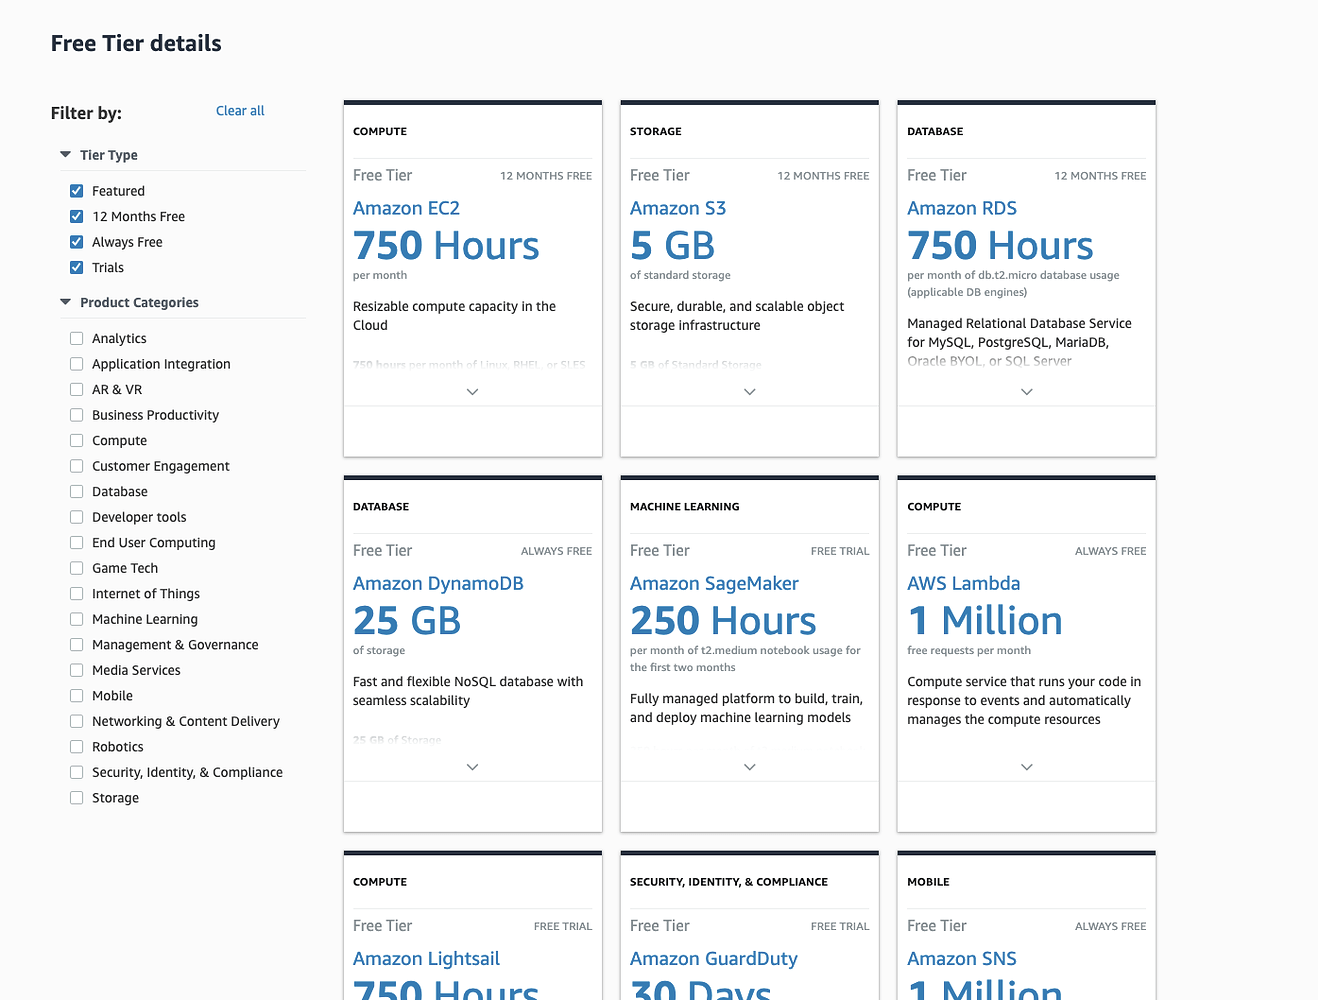The height and width of the screenshot is (1000, 1318).
Task: Click "SECURITY, IDENTITY, & COMPLIANCE" card label
Action: pyautogui.click(x=729, y=882)
